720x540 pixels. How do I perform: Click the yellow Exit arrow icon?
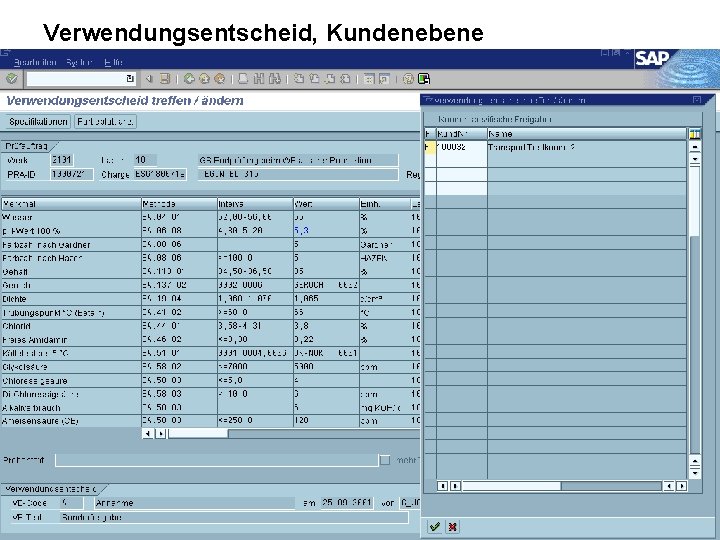point(204,79)
